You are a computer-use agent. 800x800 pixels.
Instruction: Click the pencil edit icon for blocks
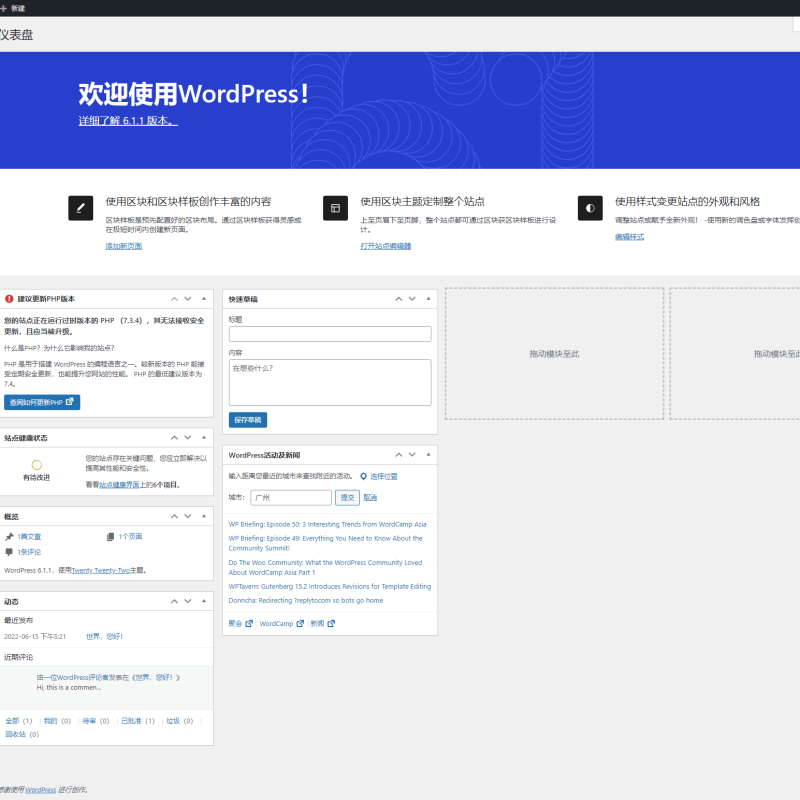pyautogui.click(x=81, y=208)
